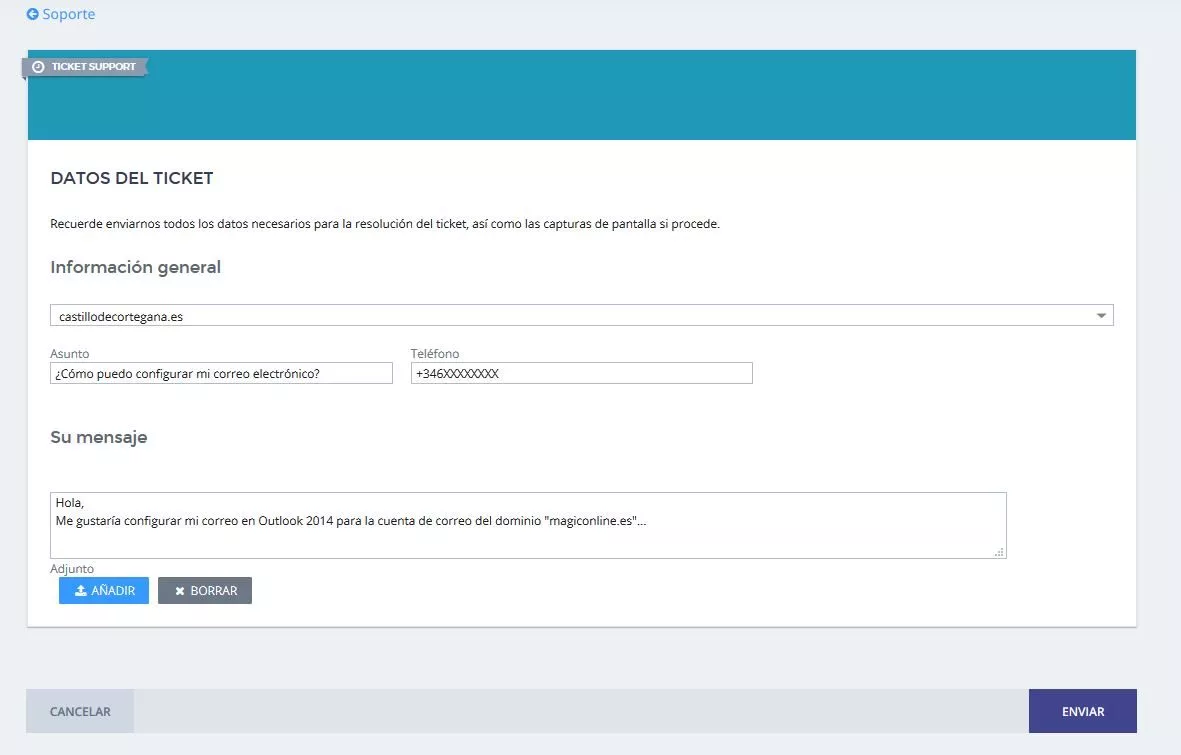This screenshot has width=1181, height=755.
Task: Click the Añadir attachment button label
Action: (x=113, y=591)
